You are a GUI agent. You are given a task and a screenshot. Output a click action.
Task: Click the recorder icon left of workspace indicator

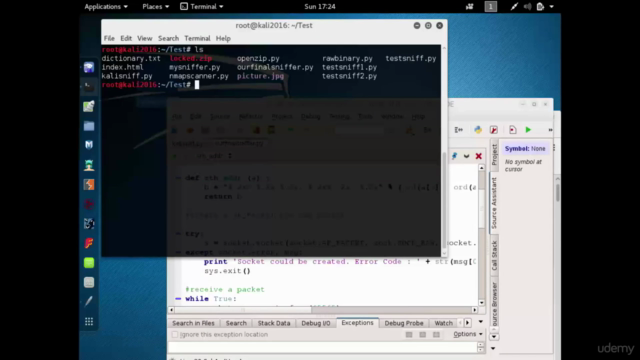[469, 7]
